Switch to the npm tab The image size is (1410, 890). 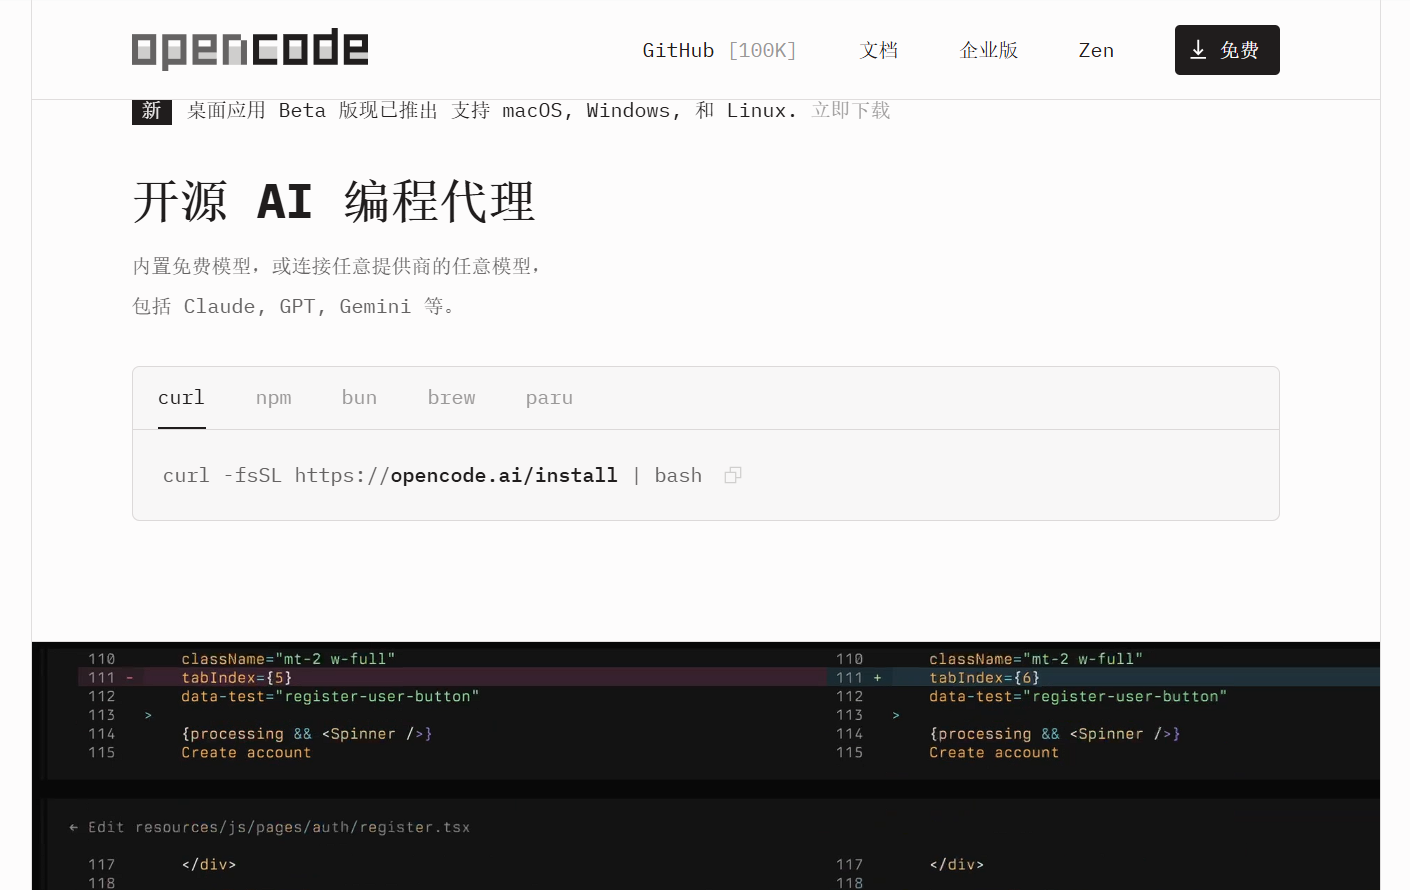click(274, 398)
